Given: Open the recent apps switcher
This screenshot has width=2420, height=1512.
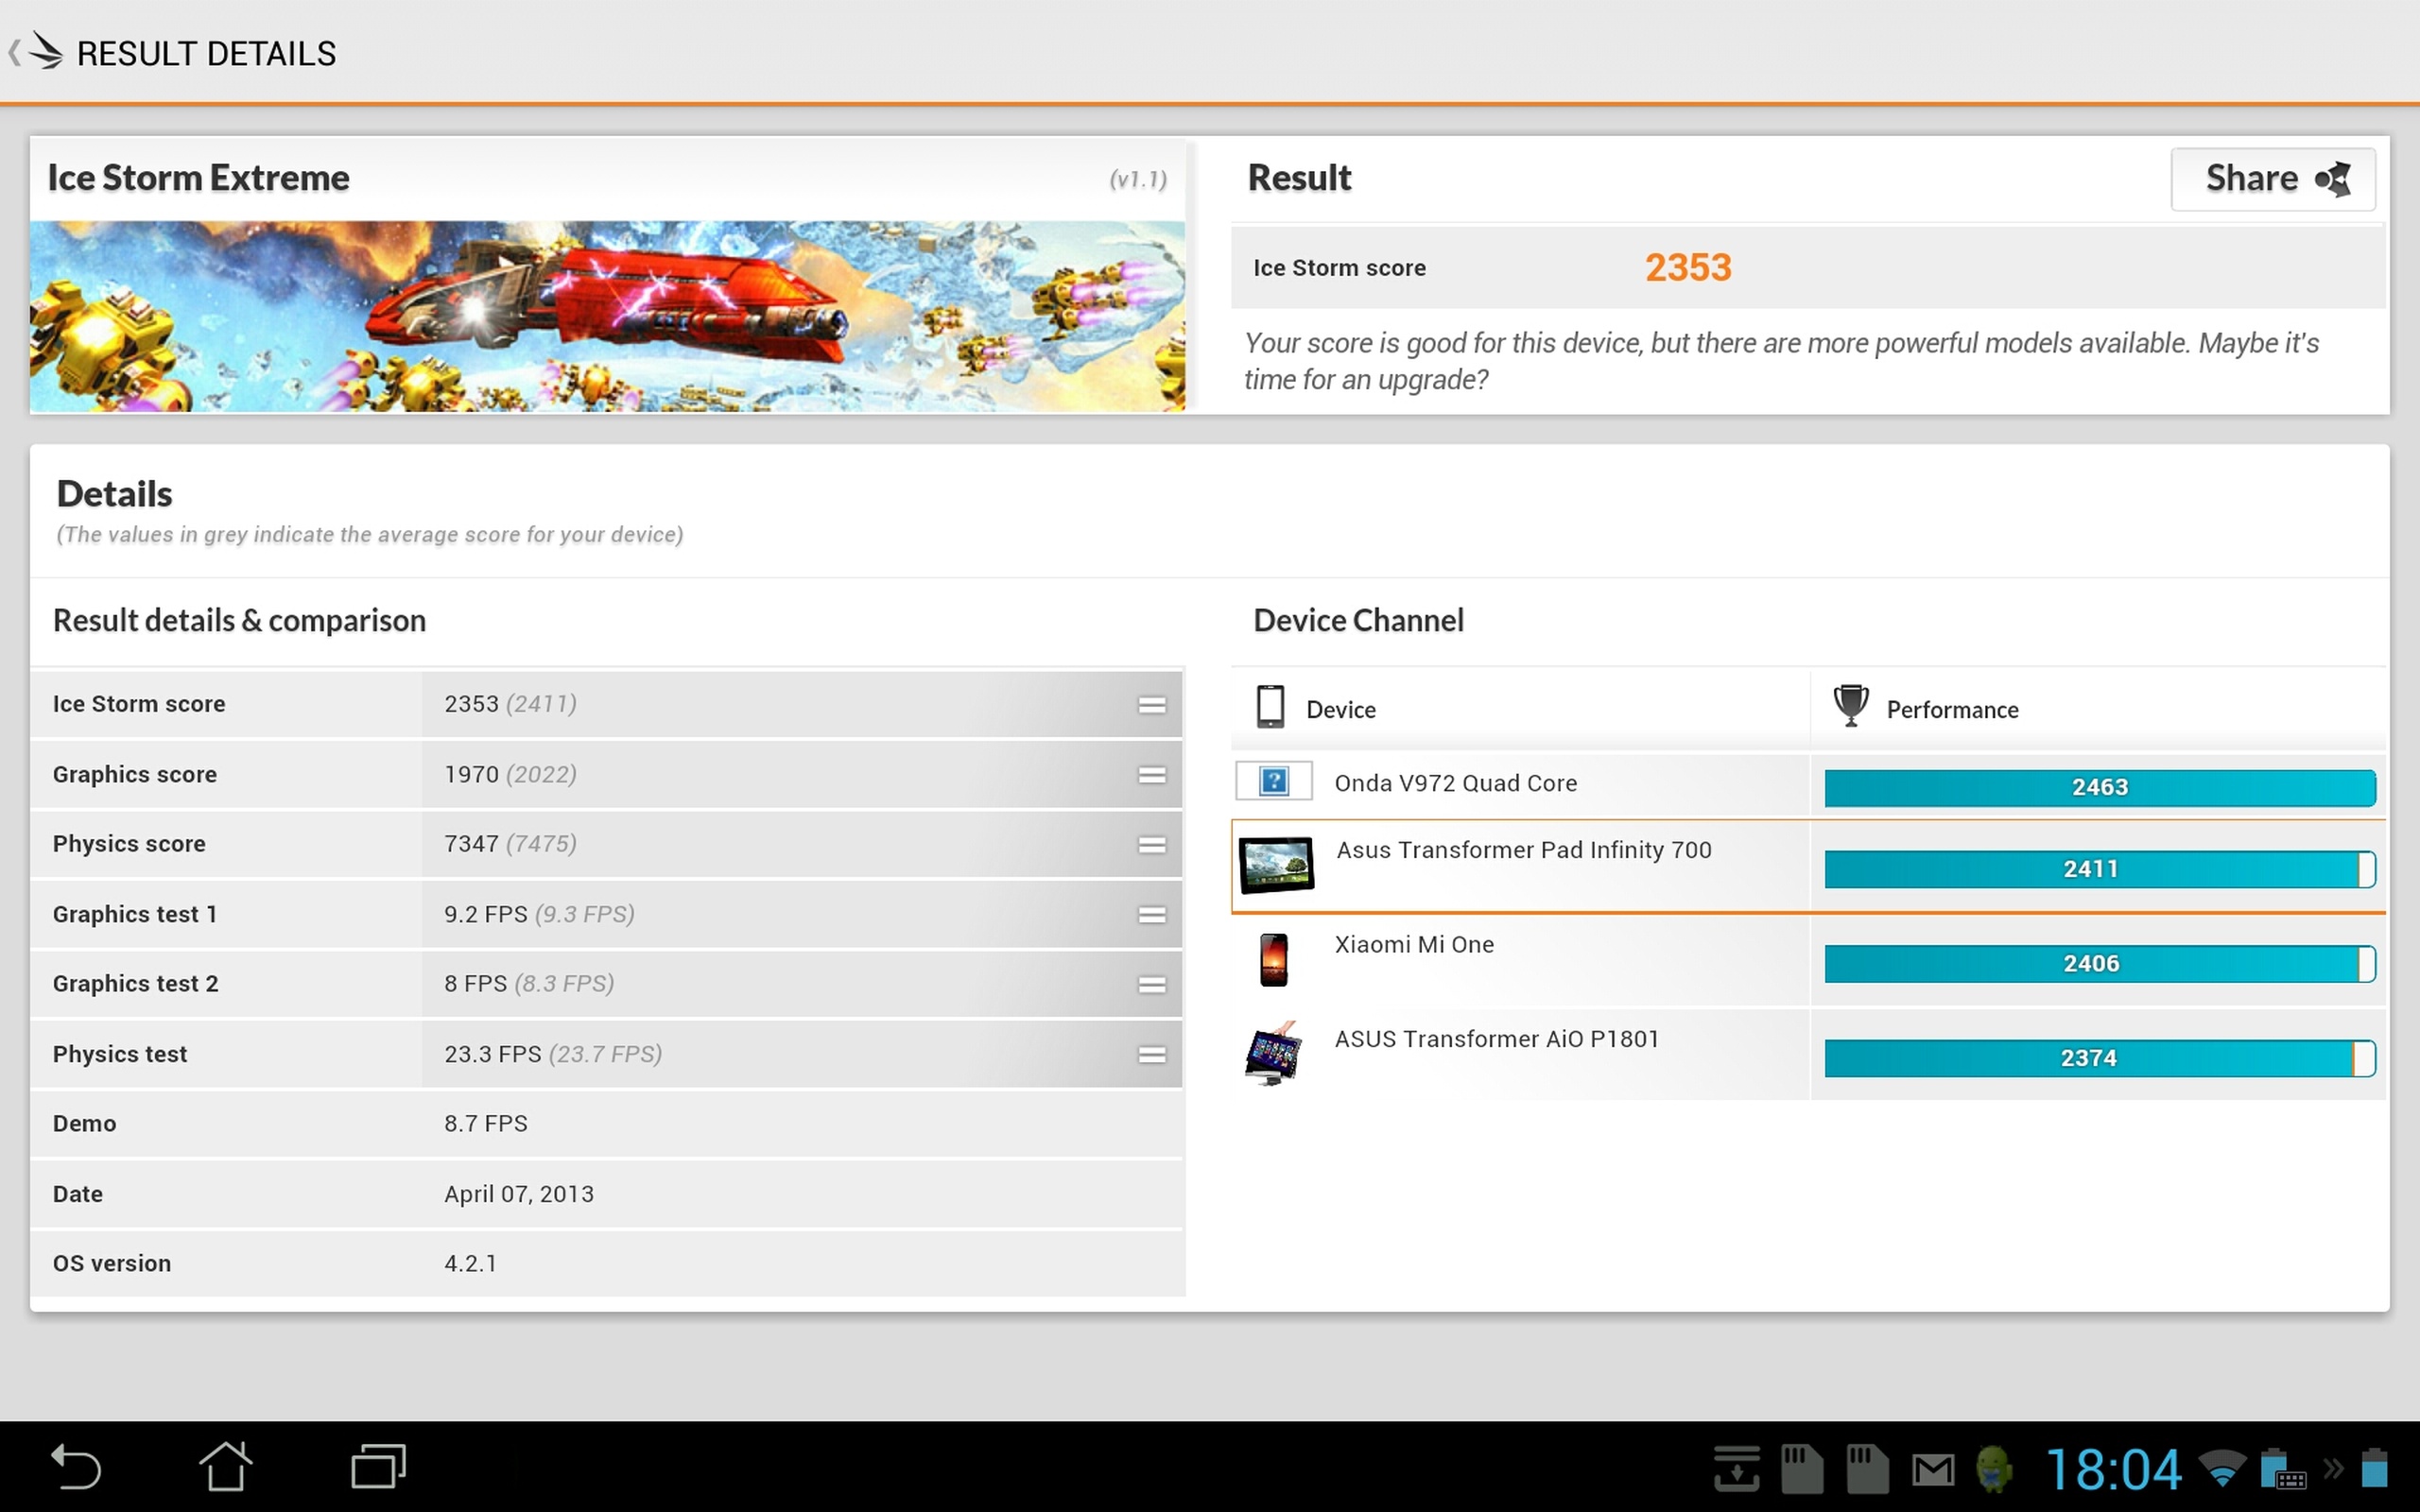Looking at the screenshot, I should pyautogui.click(x=378, y=1468).
